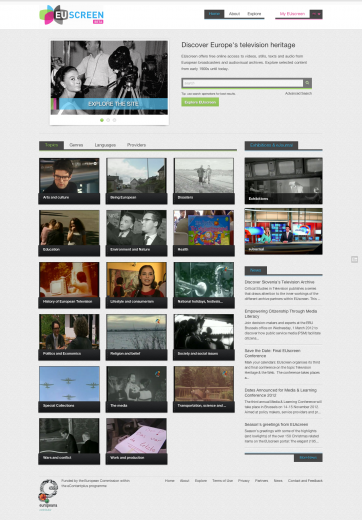Open National holidays, festivals thumbnail

204,285
